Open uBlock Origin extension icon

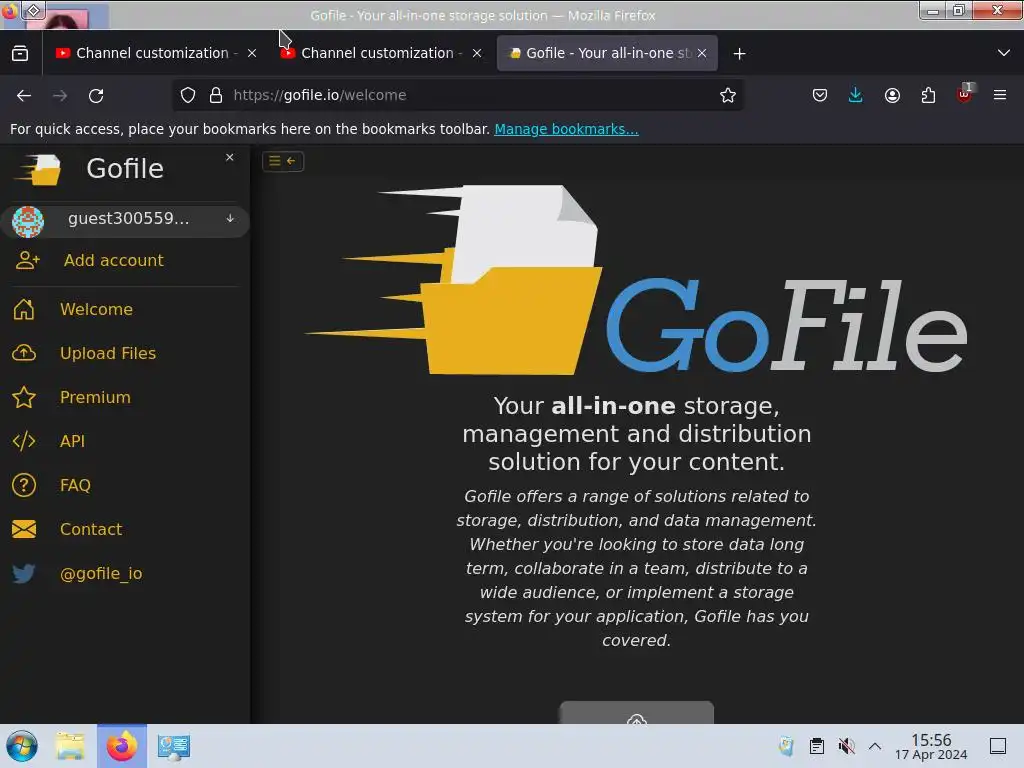click(x=965, y=94)
